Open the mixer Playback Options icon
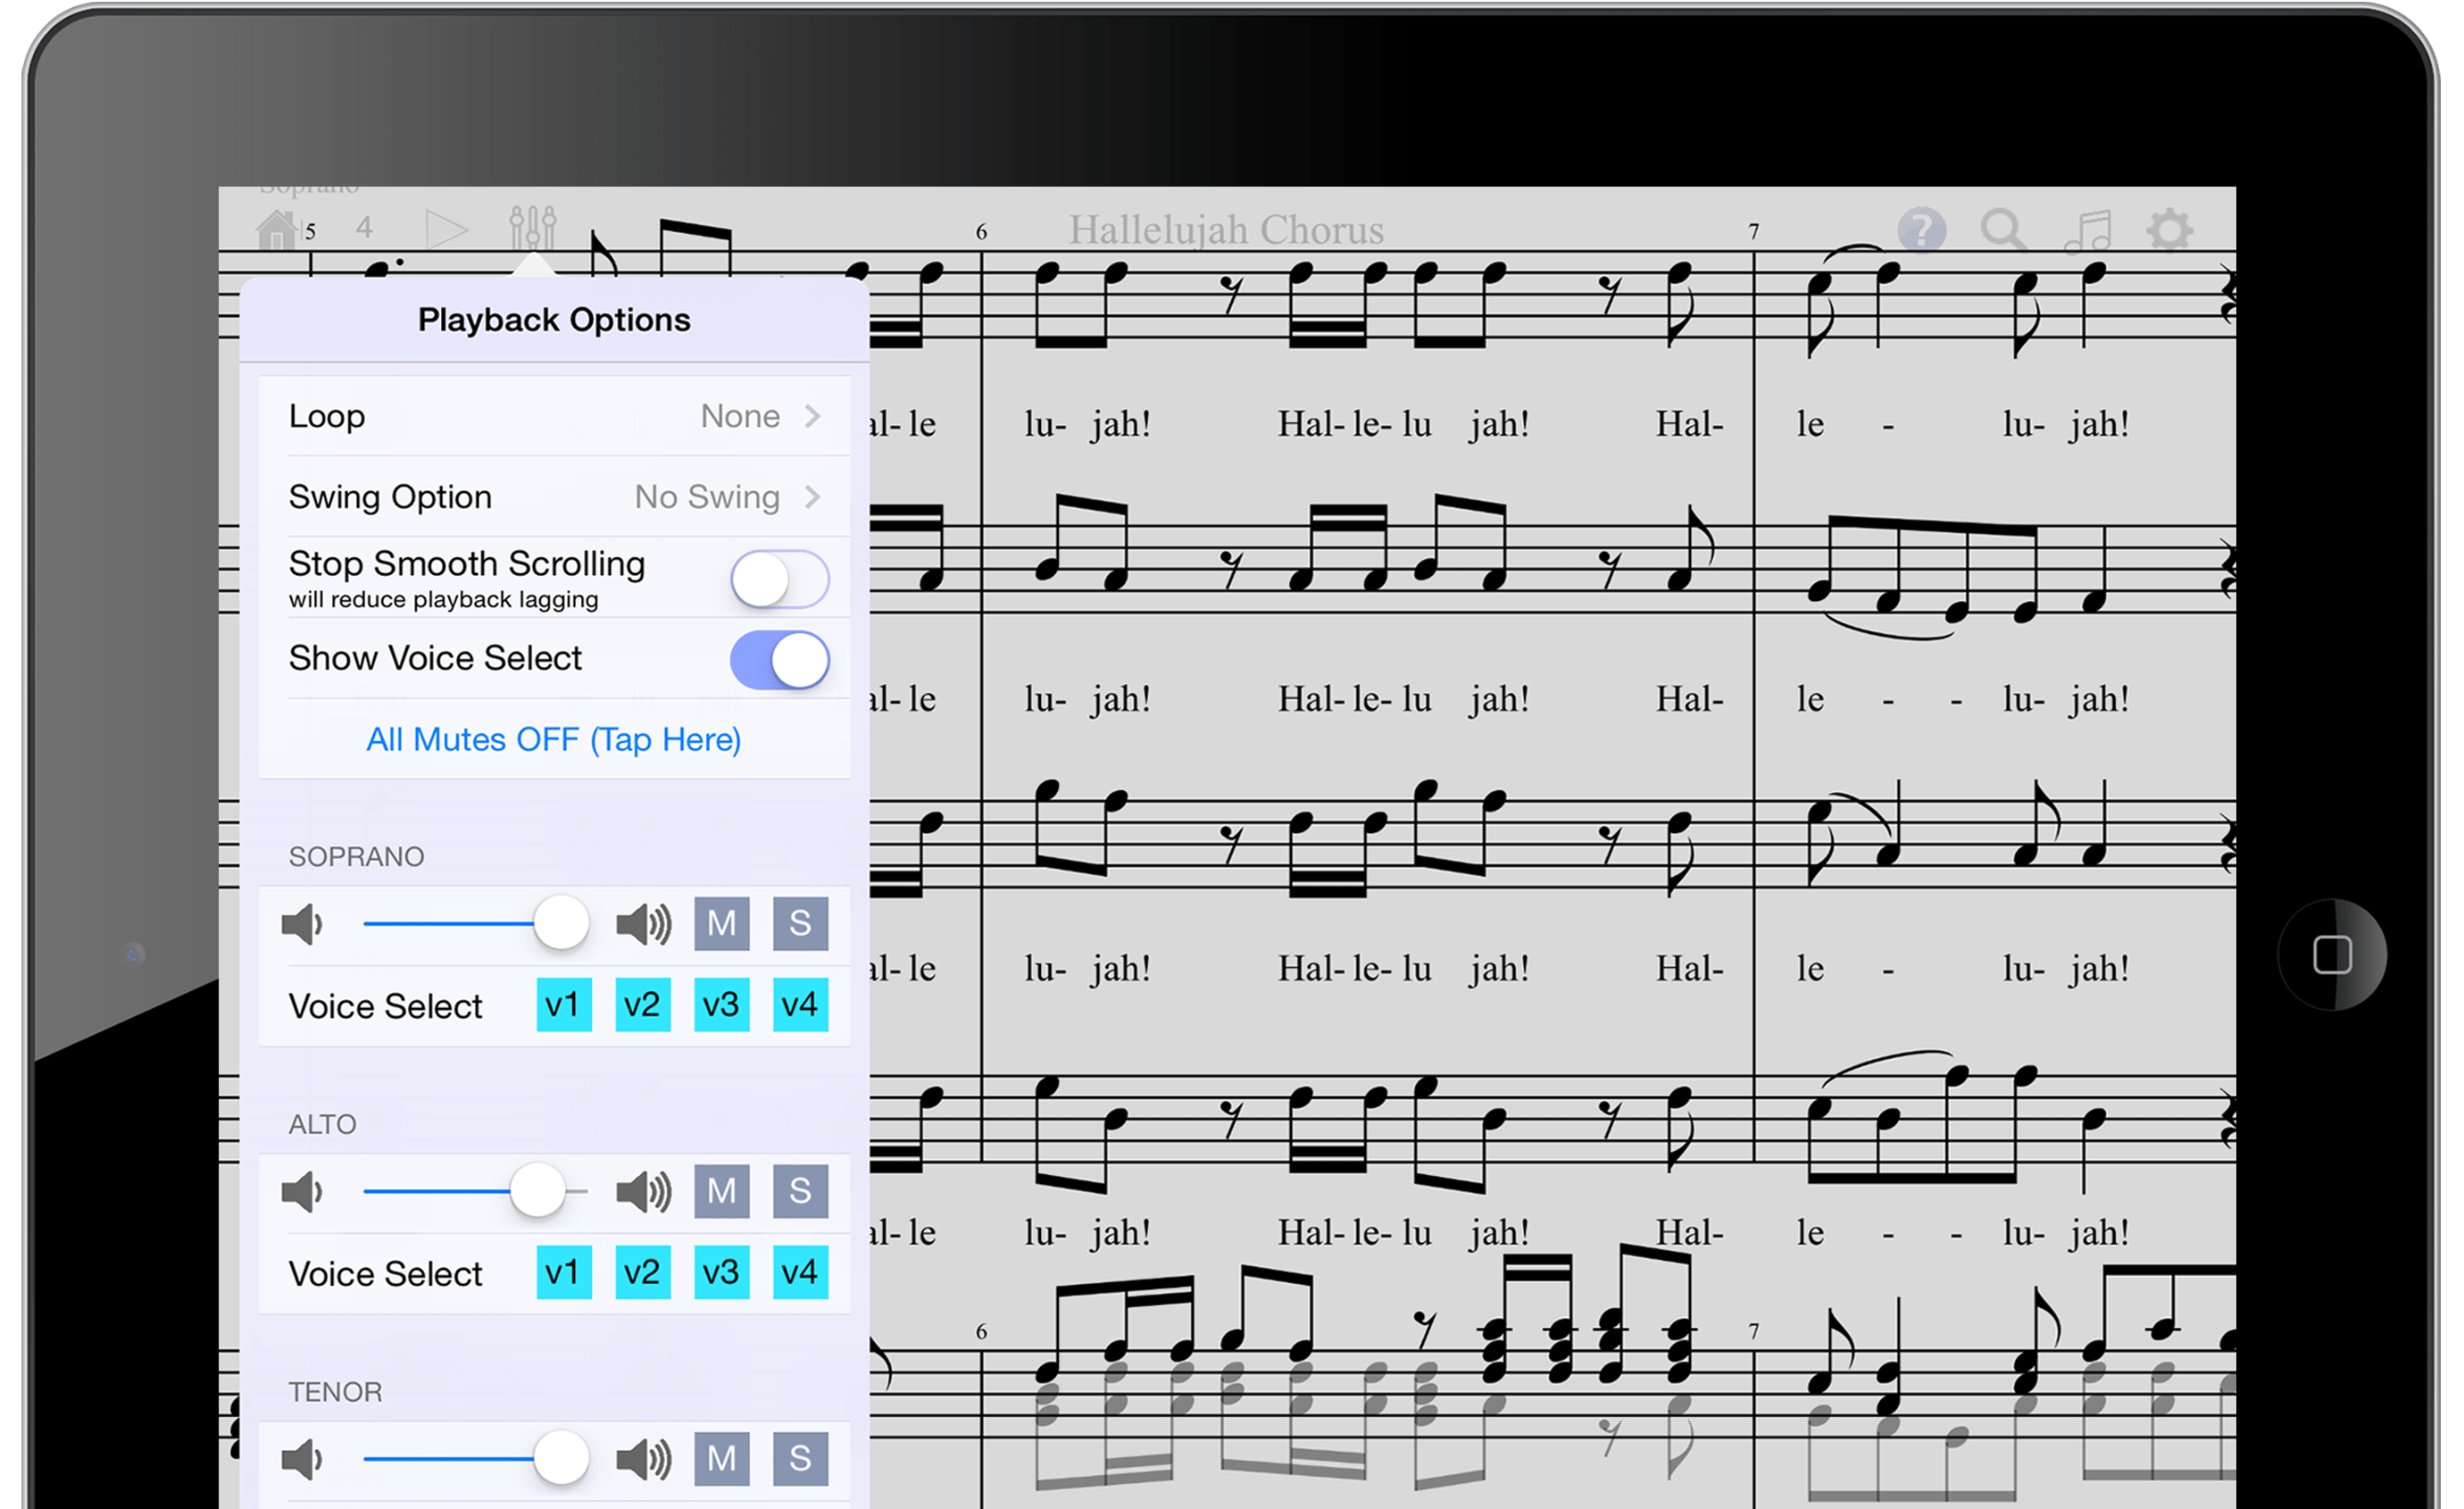The image size is (2464, 1509). click(534, 228)
